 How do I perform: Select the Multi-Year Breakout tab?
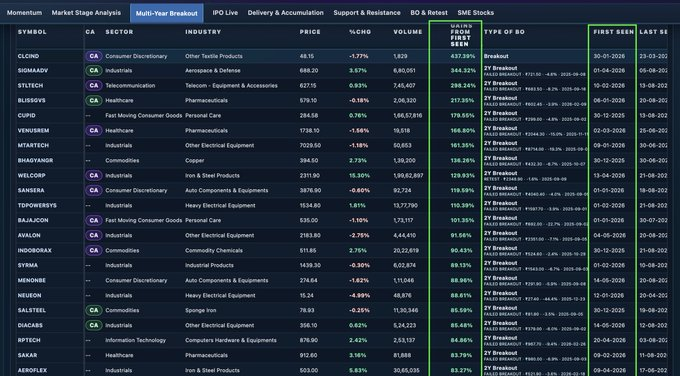click(x=167, y=13)
